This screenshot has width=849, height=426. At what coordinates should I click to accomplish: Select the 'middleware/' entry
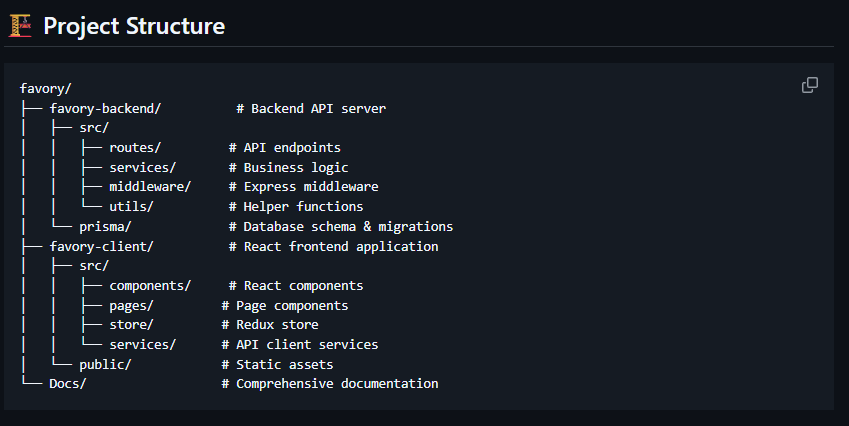click(150, 187)
